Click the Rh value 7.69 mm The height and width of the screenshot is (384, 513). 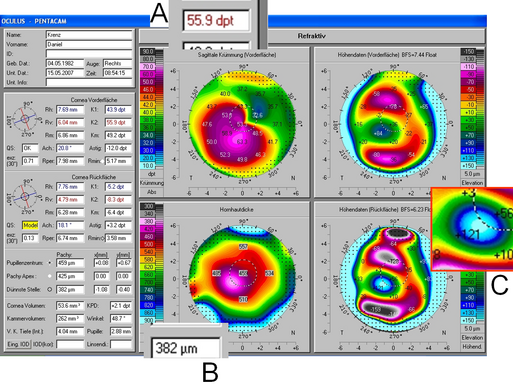(70, 110)
